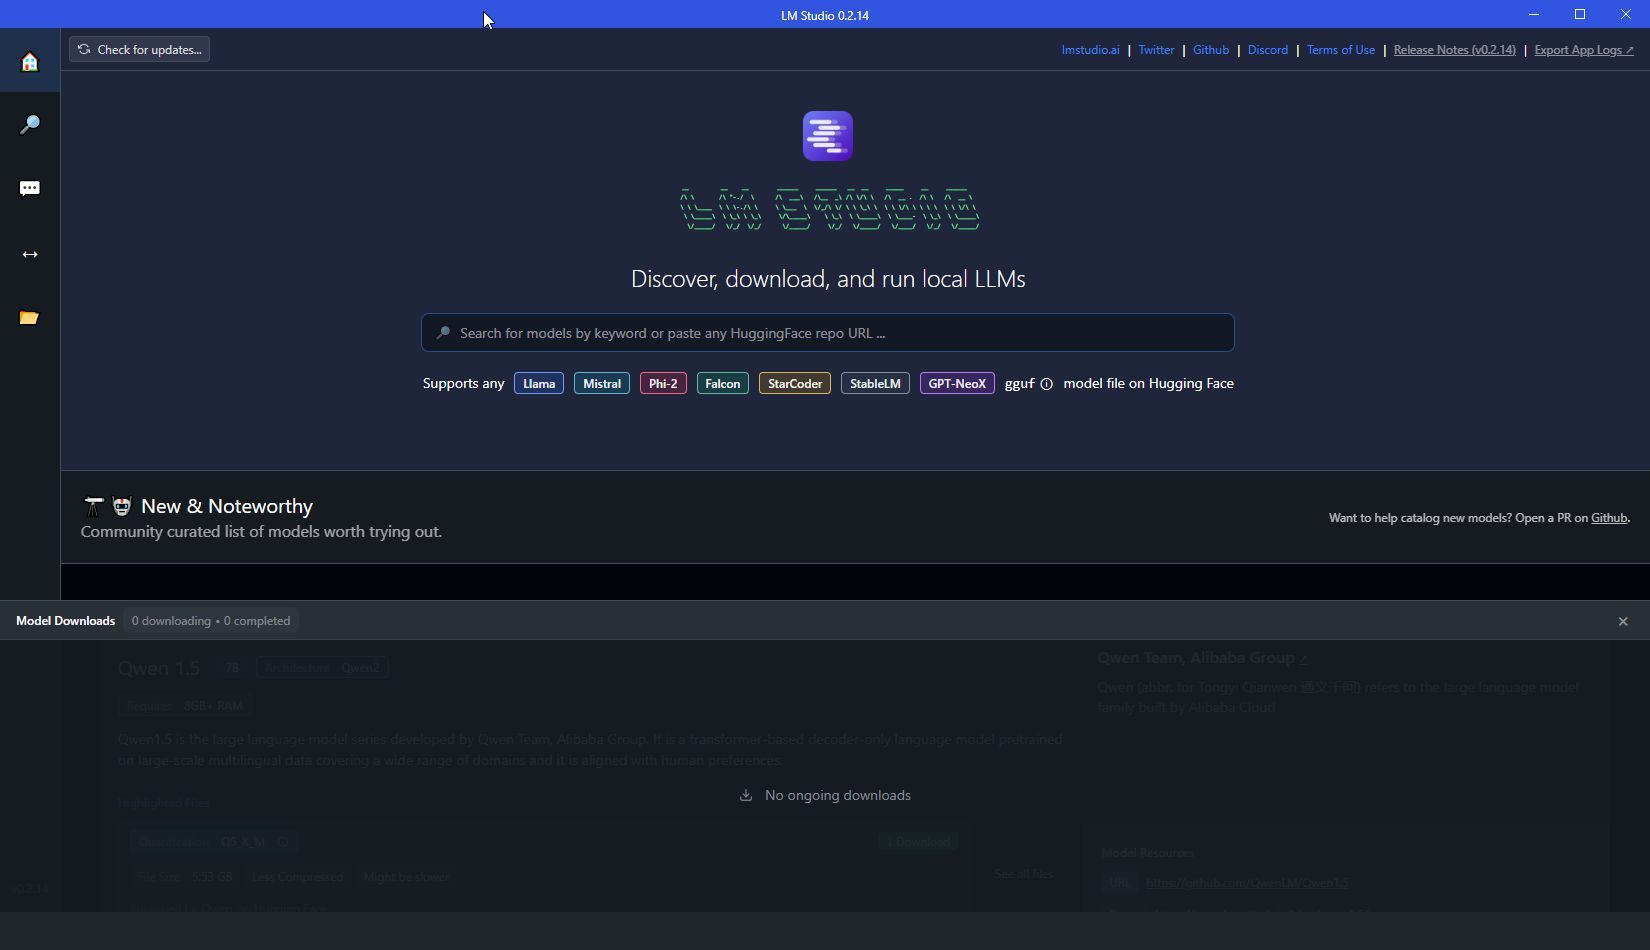Click the 'No ongoing downloads' message
Image resolution: width=1650 pixels, height=950 pixels.
[837, 796]
